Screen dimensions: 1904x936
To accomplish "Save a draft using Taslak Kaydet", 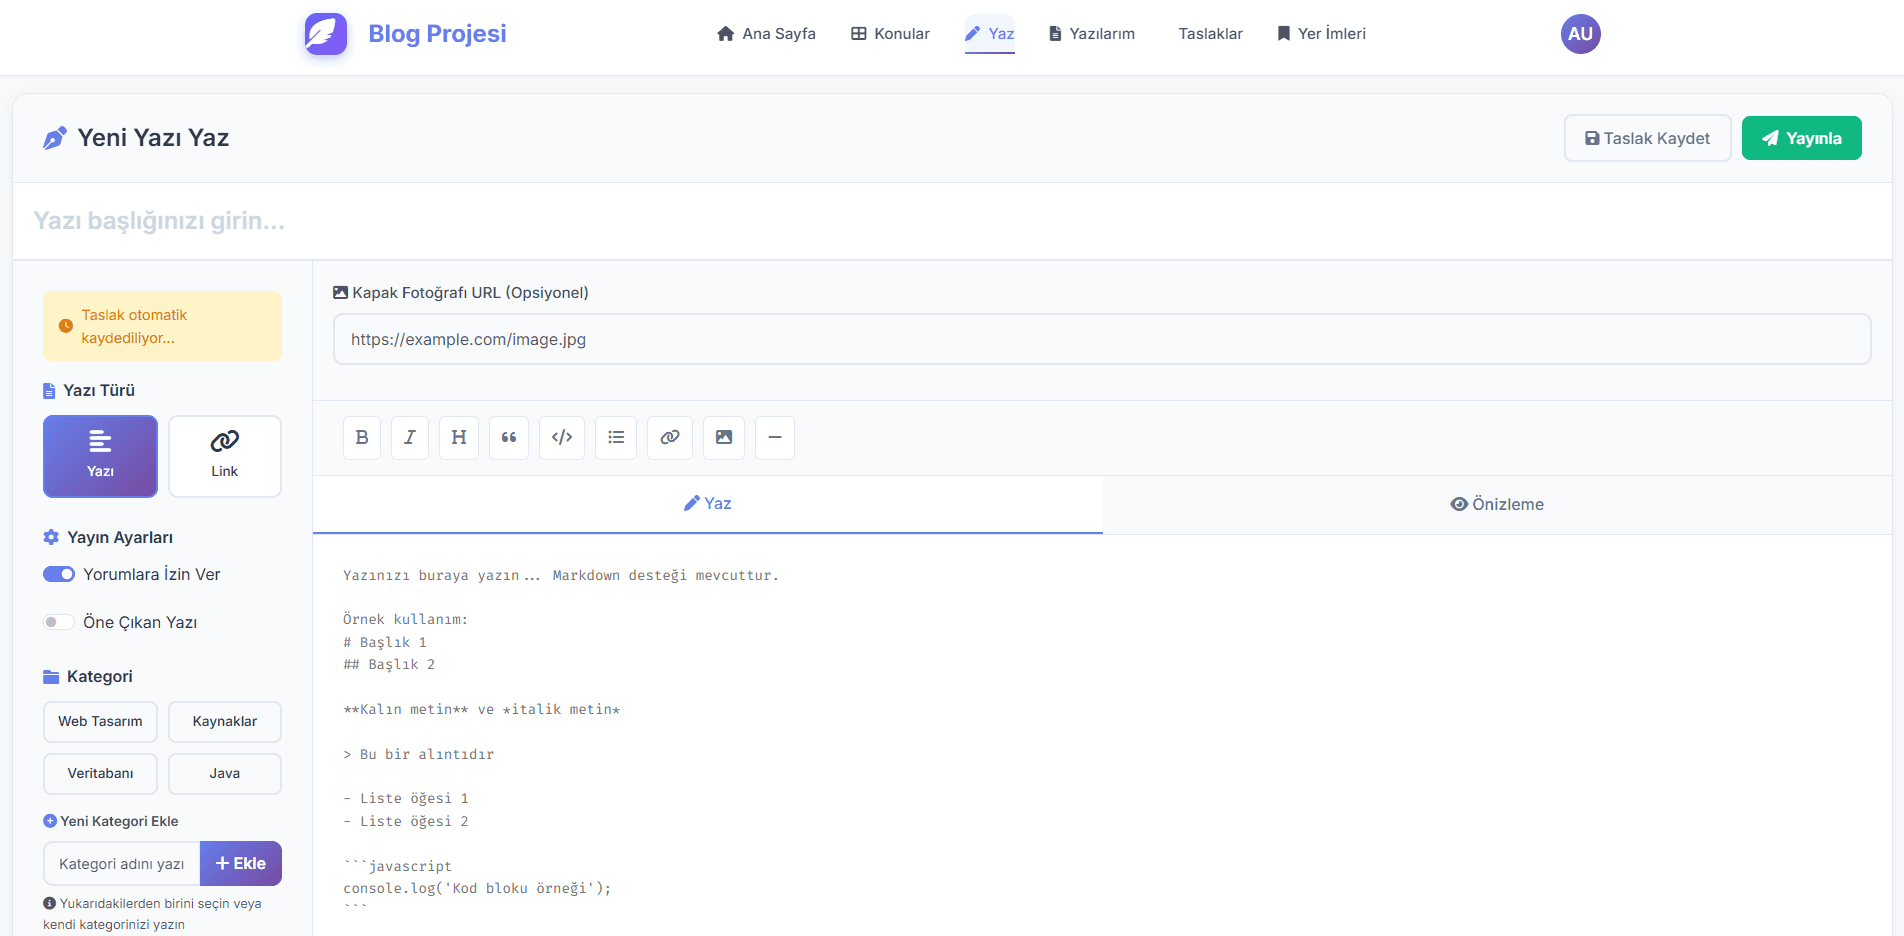I will pos(1647,137).
